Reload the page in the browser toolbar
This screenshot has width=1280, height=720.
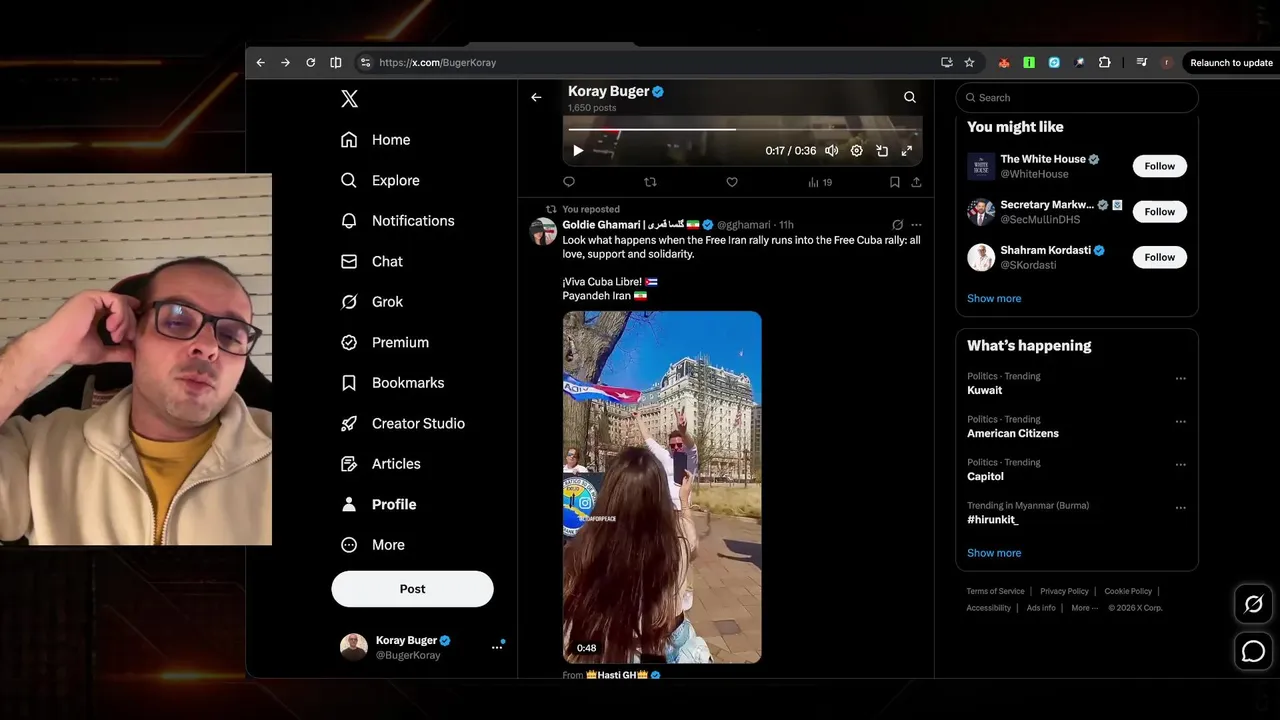click(311, 62)
